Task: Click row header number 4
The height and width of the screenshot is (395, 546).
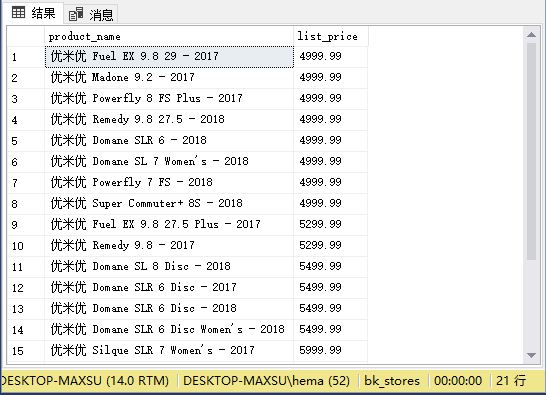Action: (x=26, y=119)
